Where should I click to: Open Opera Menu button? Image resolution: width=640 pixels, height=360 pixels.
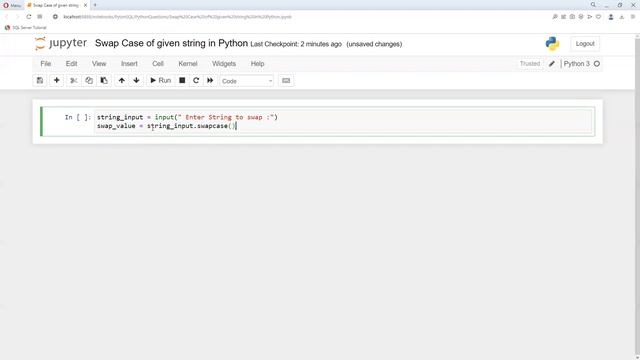12,5
